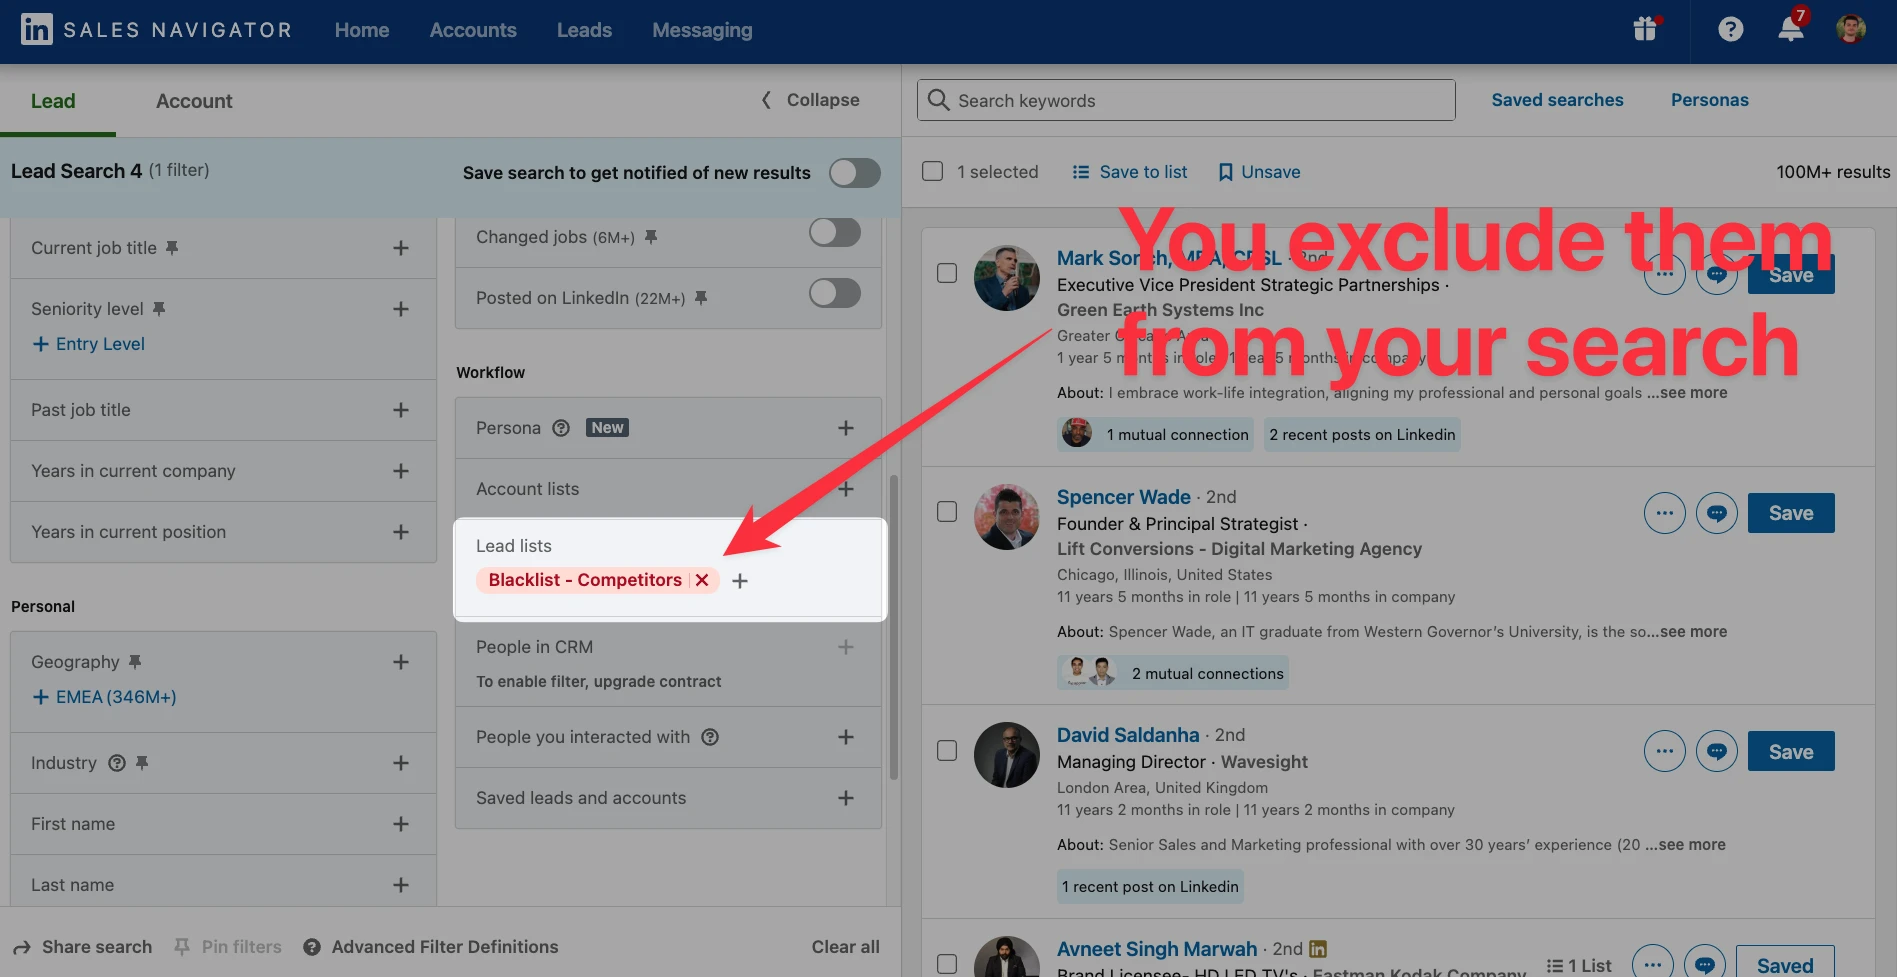The height and width of the screenshot is (977, 1897).
Task: Expand the Seniority level filter
Action: [401, 309]
